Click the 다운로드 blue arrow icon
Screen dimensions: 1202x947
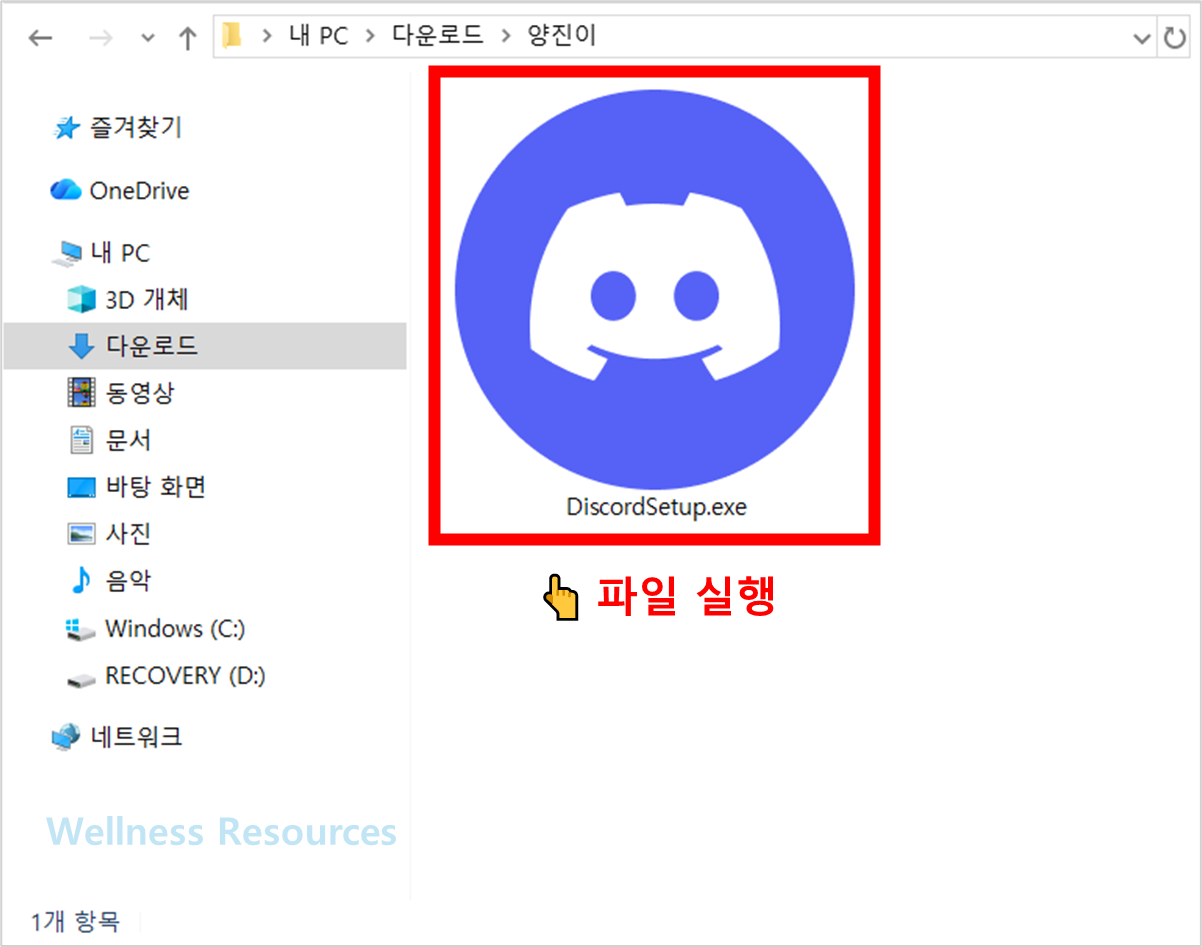pos(81,346)
